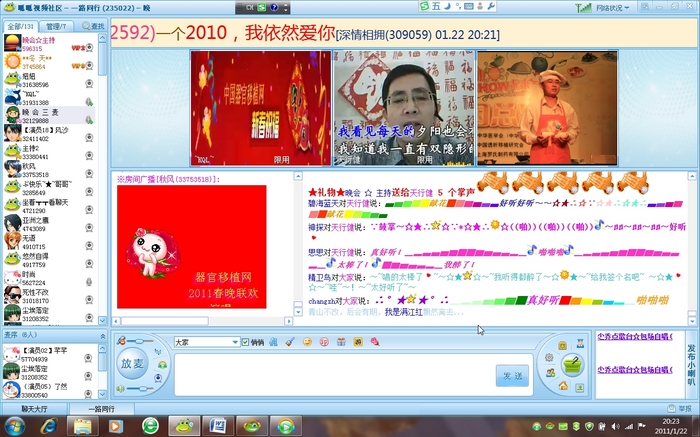700x437 pixels.
Task: Send the message with the 发送 button
Action: coord(512,376)
